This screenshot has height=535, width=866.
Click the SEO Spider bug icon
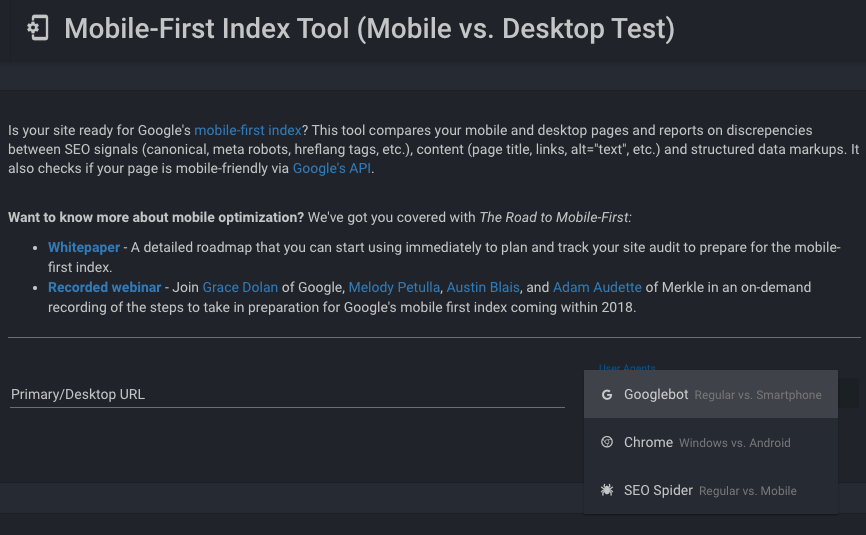[606, 490]
